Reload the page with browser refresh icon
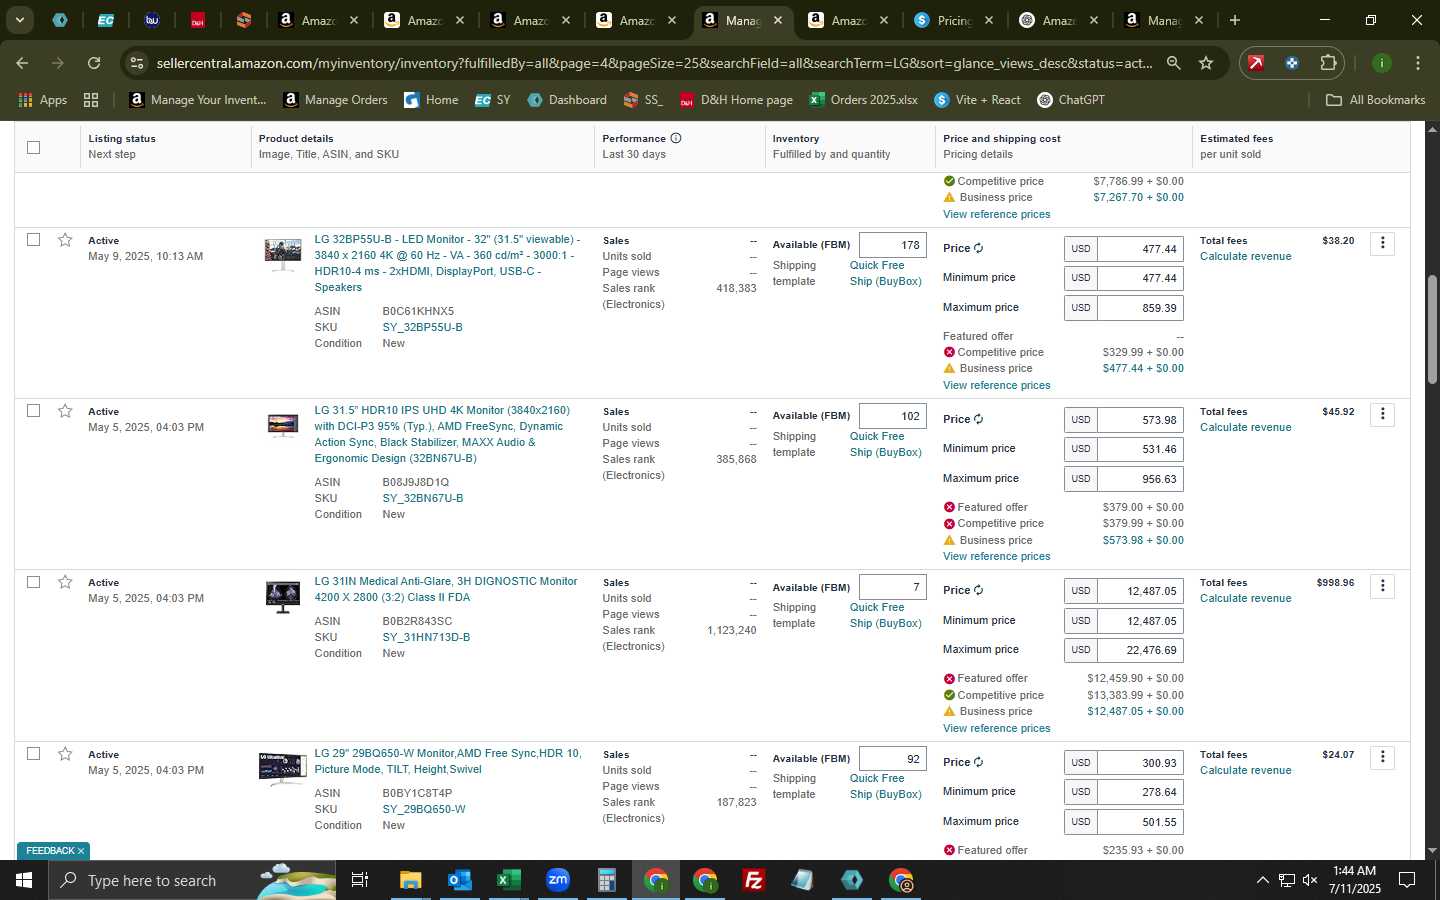1440x900 pixels. point(94,63)
